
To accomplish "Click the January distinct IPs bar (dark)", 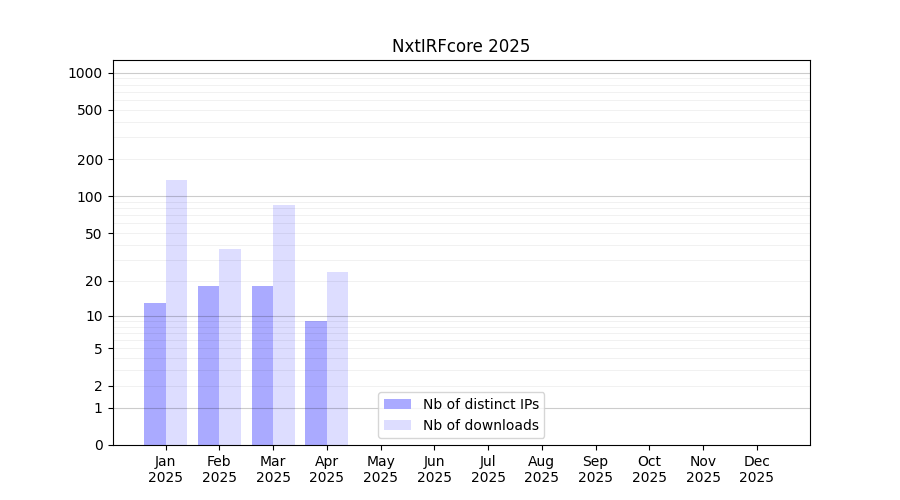I will tap(155, 374).
